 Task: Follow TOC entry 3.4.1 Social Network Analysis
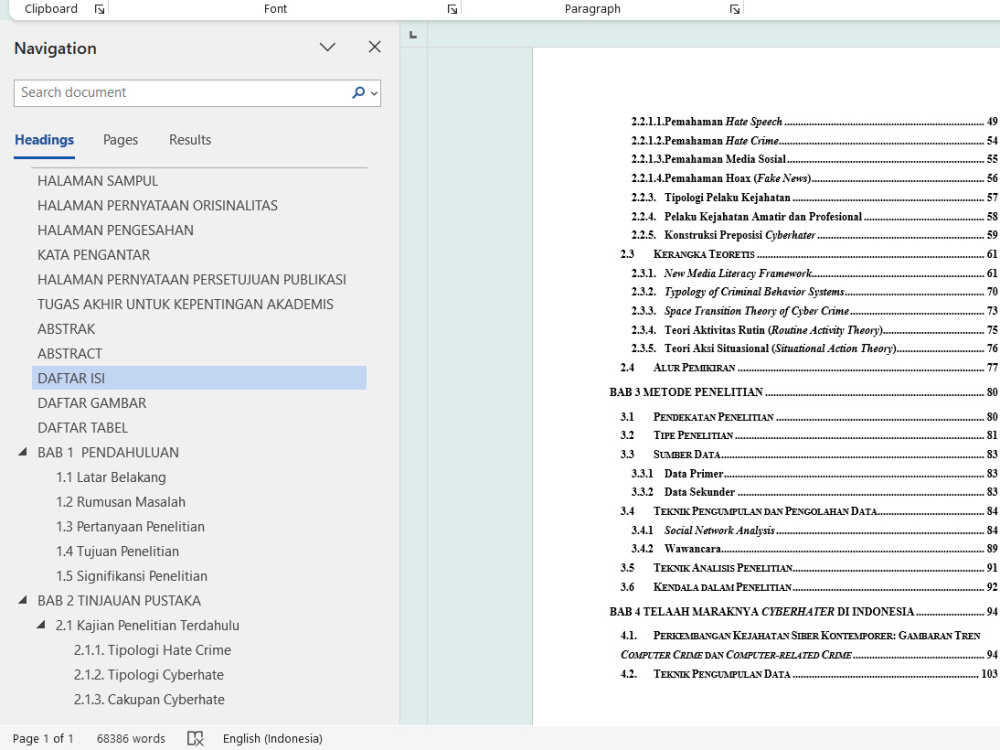[814, 531]
